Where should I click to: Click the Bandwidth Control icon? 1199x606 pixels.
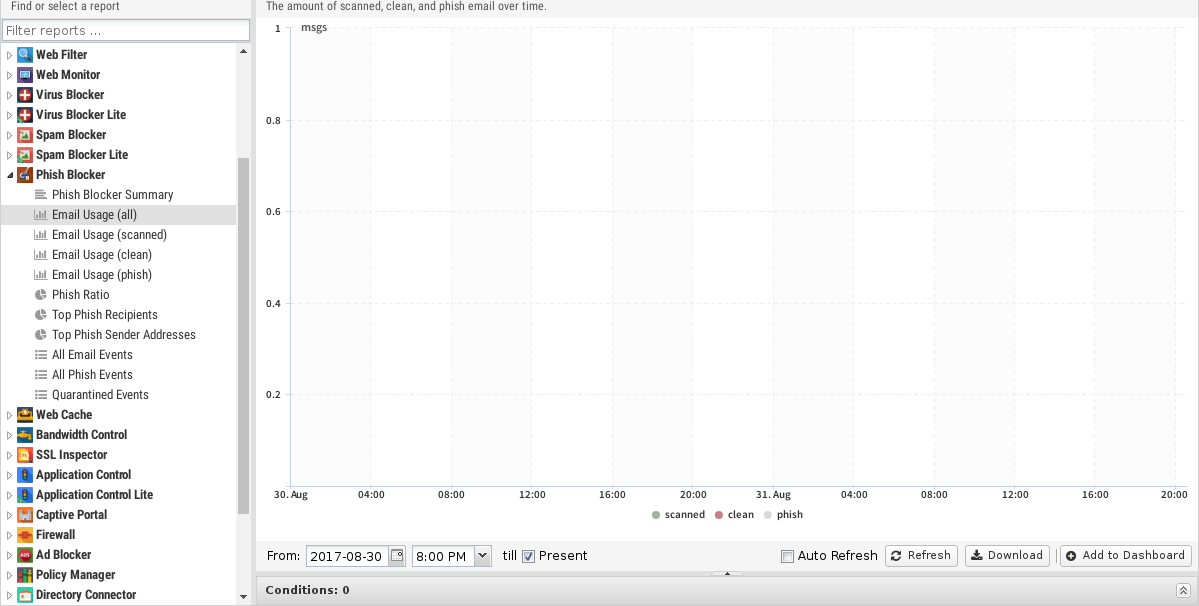(x=25, y=435)
